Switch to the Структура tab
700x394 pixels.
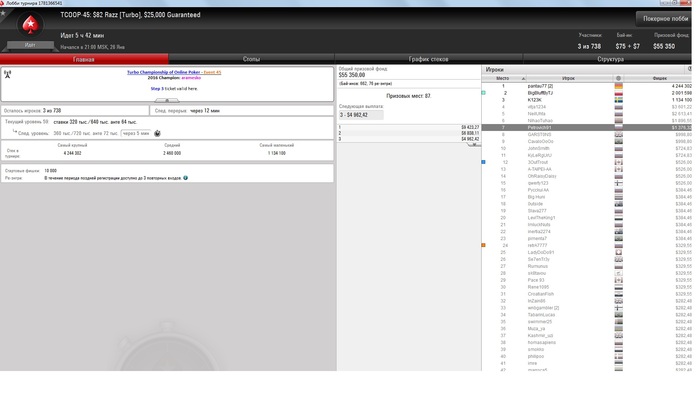coord(610,59)
